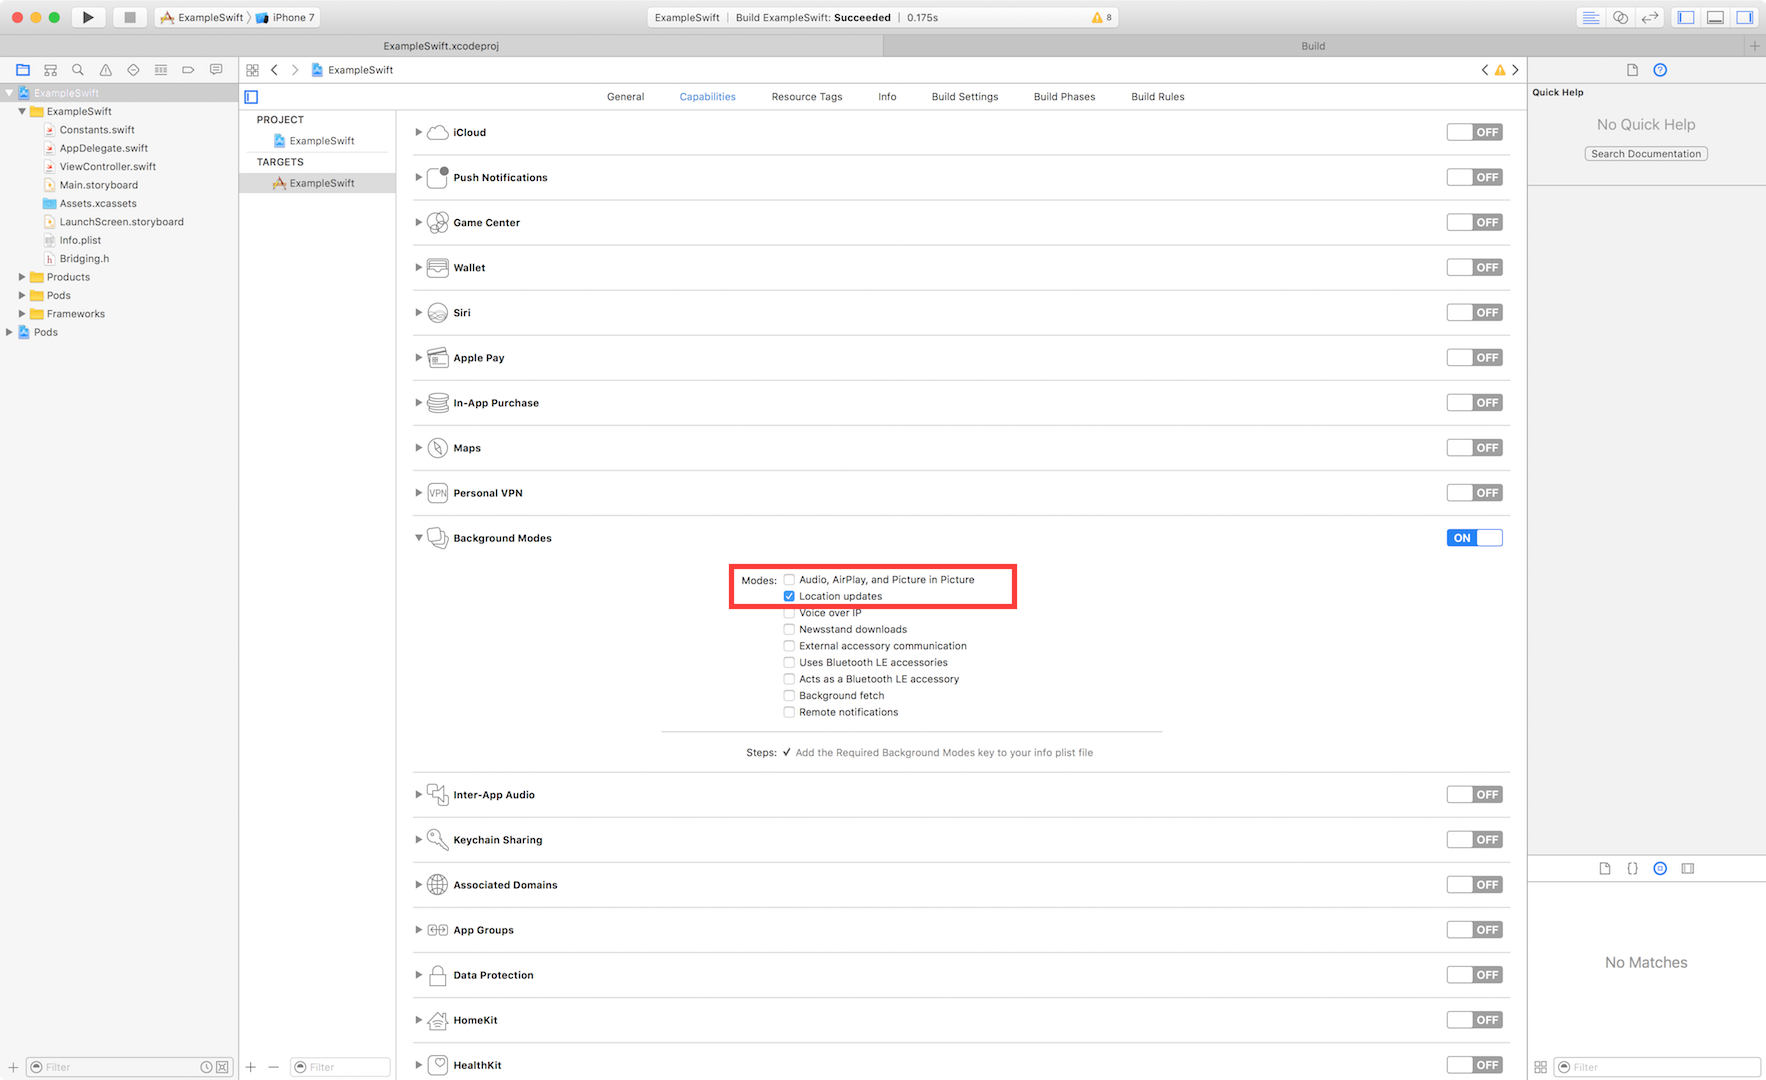Uncheck the Location updates checkbox
The height and width of the screenshot is (1080, 1766).
pyautogui.click(x=789, y=596)
